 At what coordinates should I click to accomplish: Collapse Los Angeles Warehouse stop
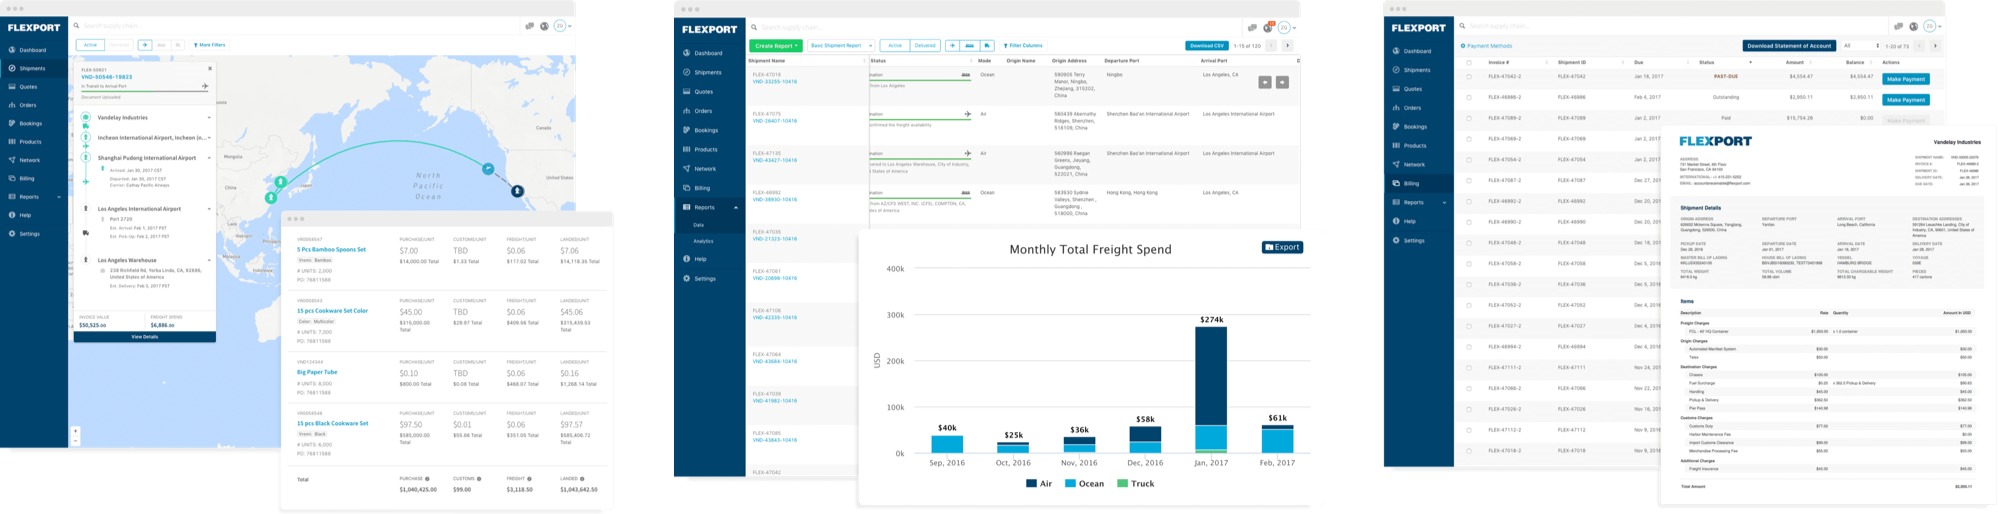click(x=209, y=260)
